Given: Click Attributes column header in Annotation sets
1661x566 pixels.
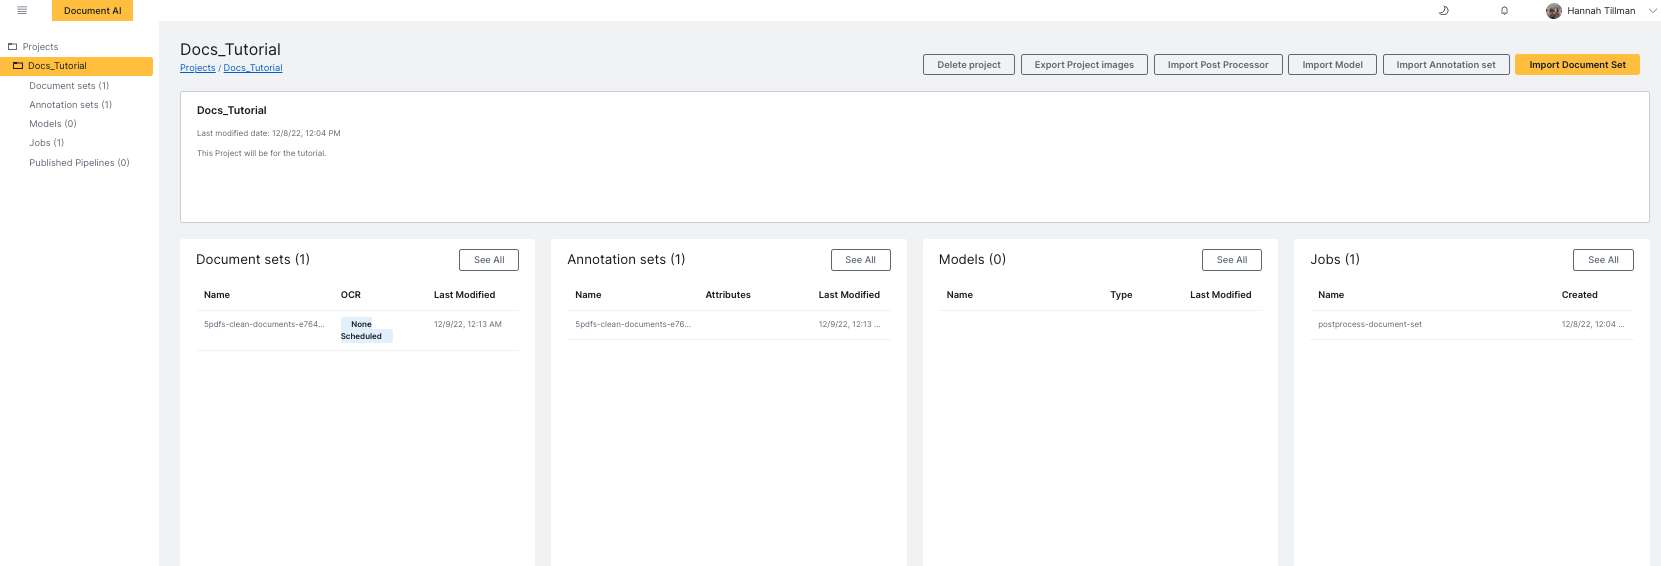Looking at the screenshot, I should point(728,295).
